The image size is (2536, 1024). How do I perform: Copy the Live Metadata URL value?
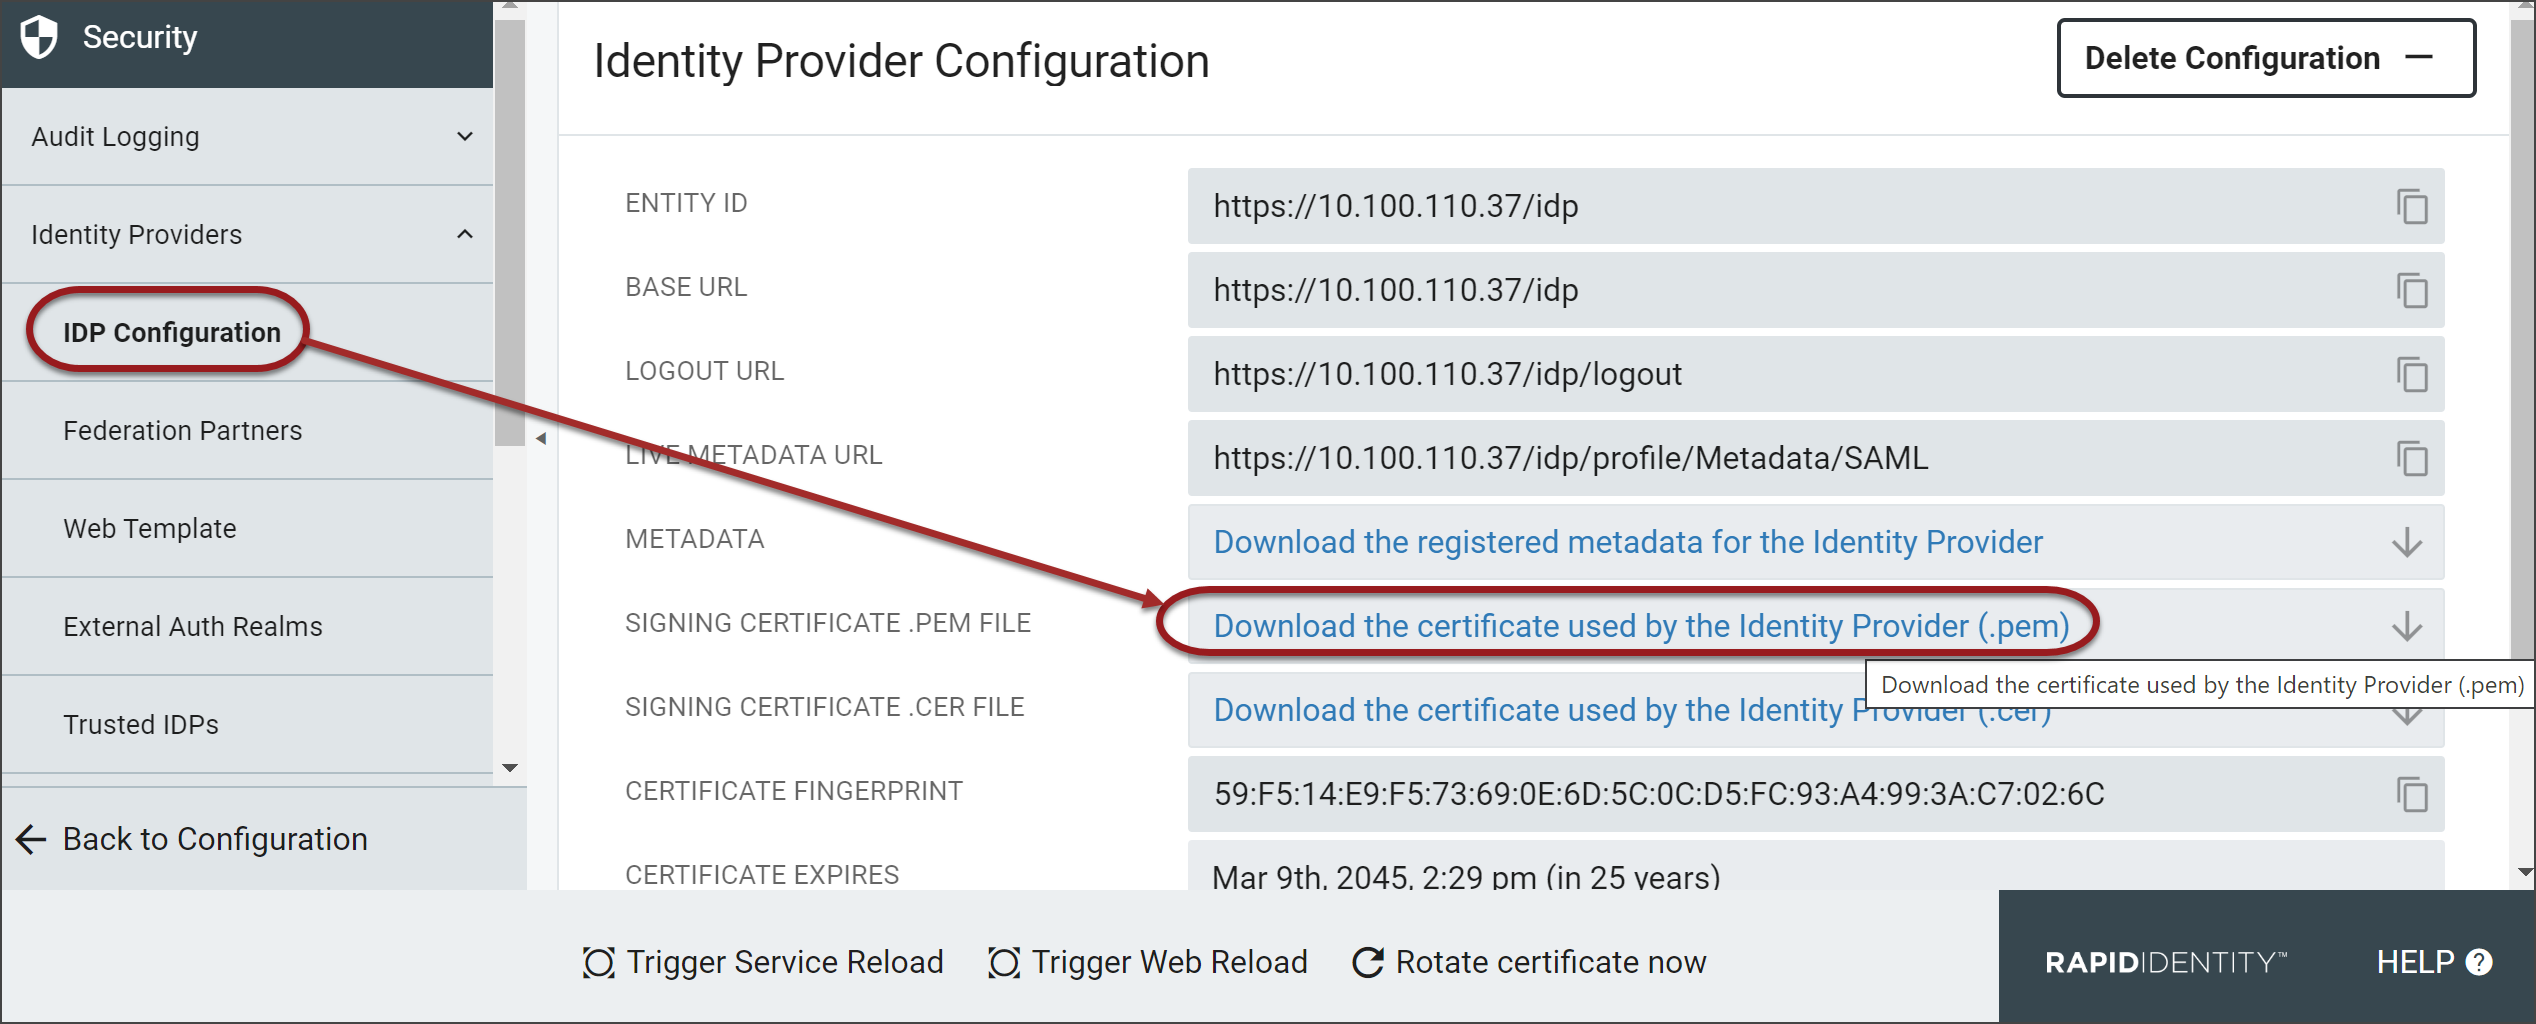(2411, 458)
